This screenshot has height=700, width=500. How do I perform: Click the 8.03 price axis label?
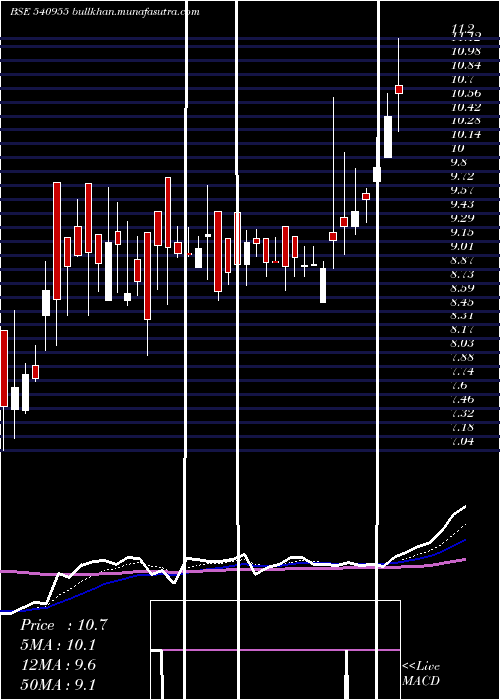point(463,343)
